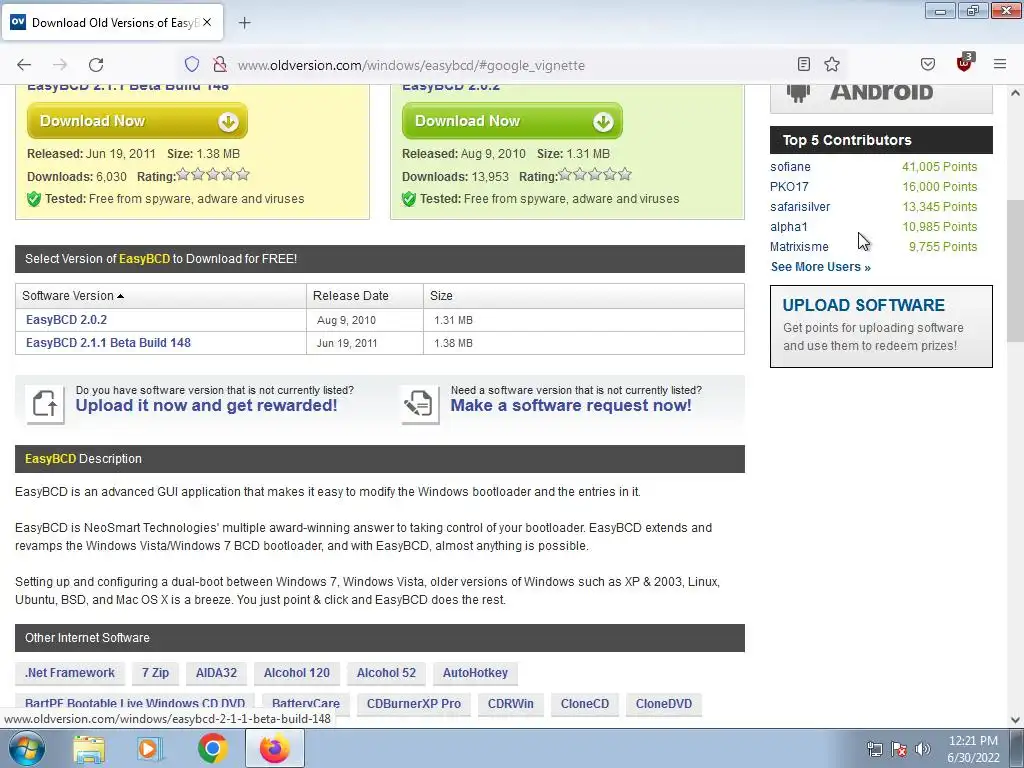The image size is (1024, 768).
Task: Select the Download Old Versions of EasyBCD tab
Action: [x=114, y=23]
